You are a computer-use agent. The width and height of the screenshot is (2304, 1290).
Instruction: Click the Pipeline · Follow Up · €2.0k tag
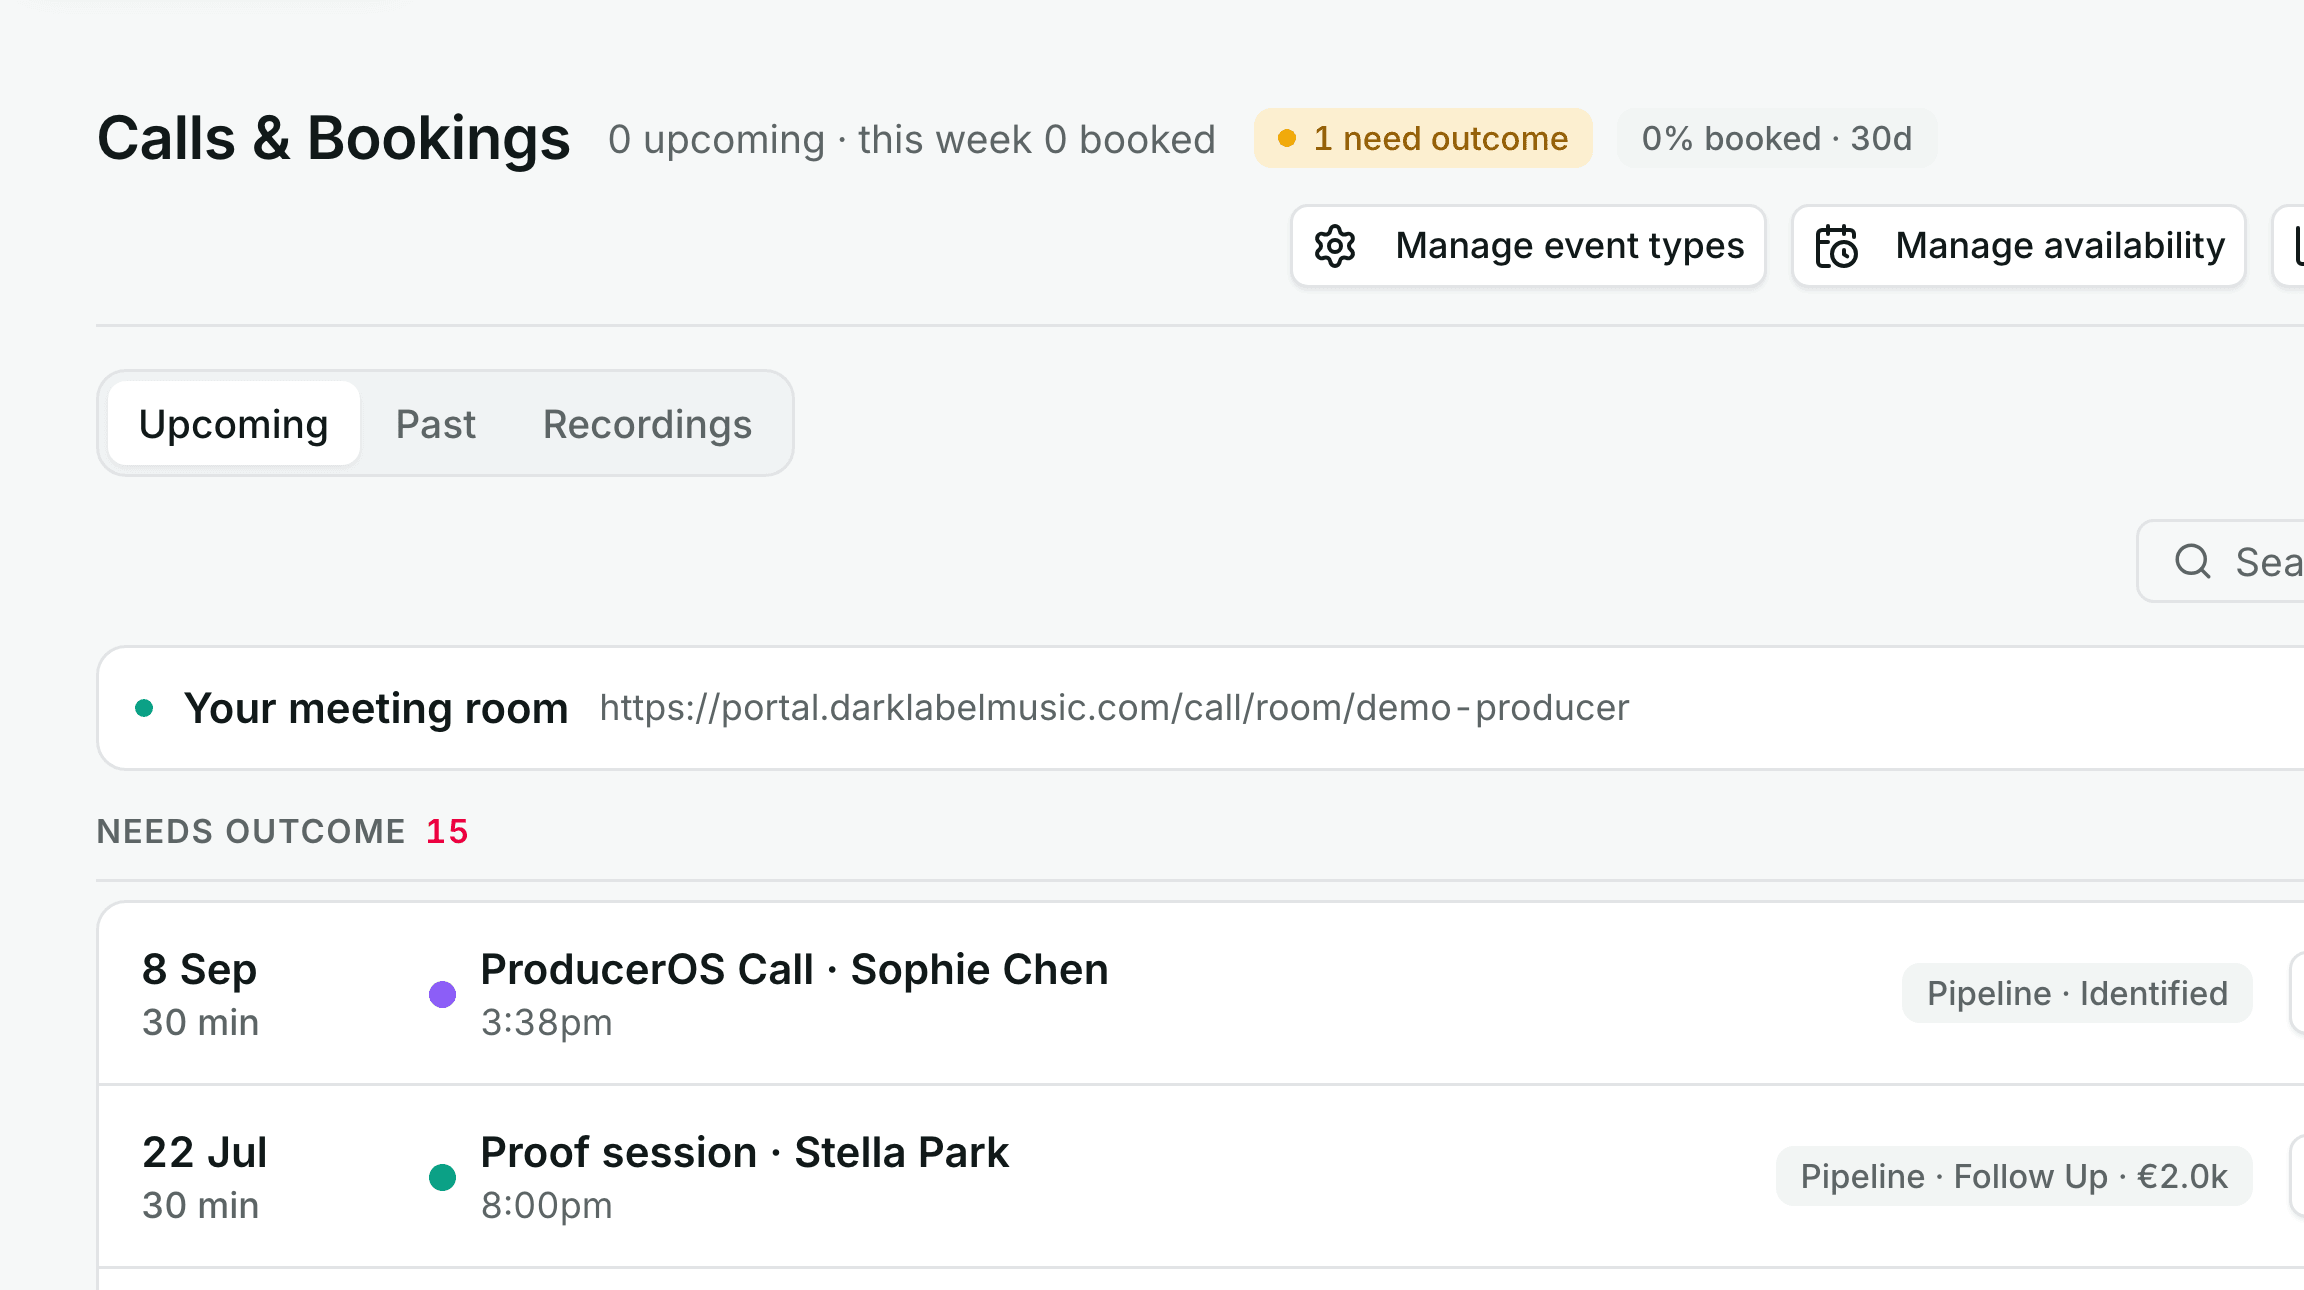tap(2014, 1176)
